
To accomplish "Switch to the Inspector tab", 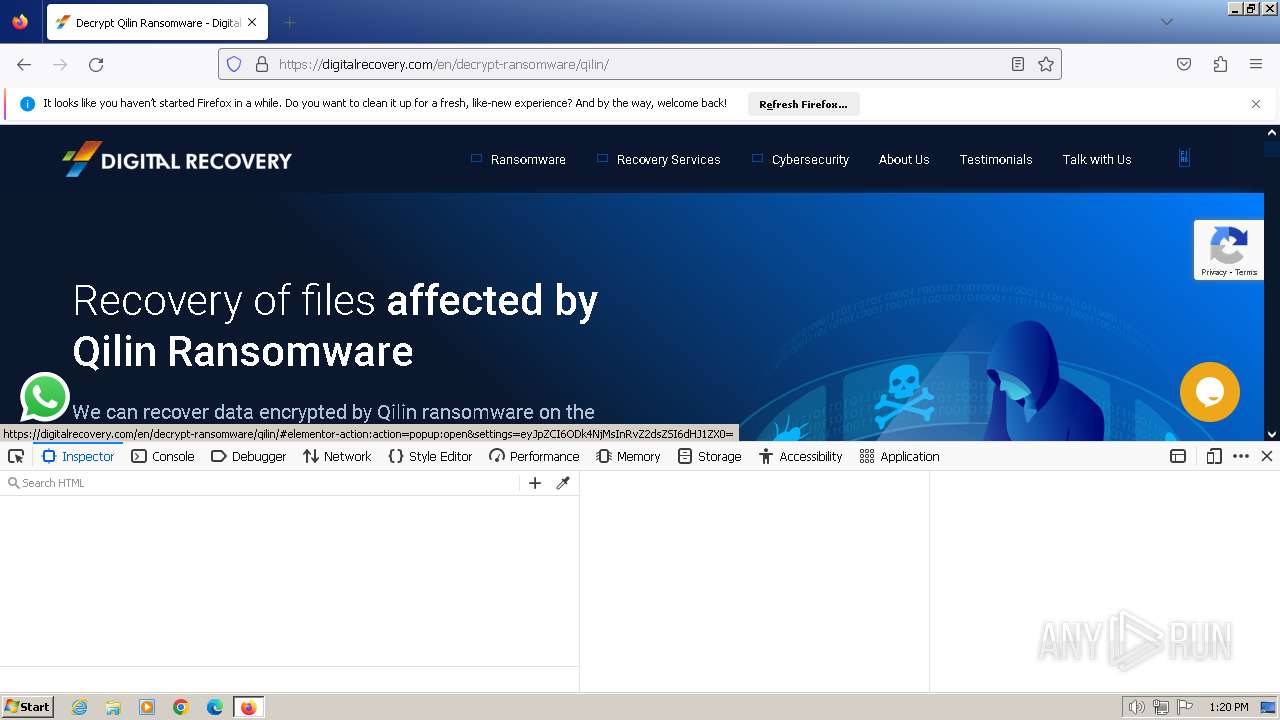I will coord(78,456).
